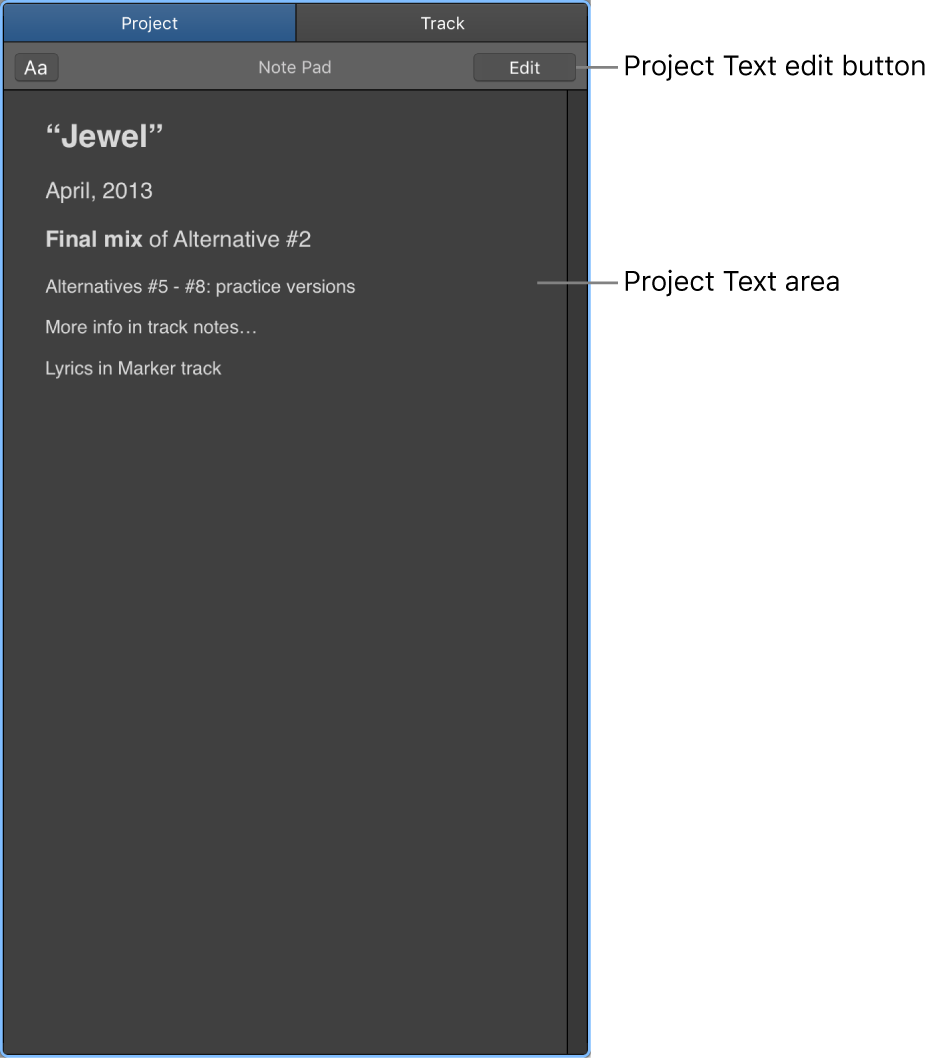Click the April, 2013 date line
The width and height of the screenshot is (947, 1059).
pos(99,191)
